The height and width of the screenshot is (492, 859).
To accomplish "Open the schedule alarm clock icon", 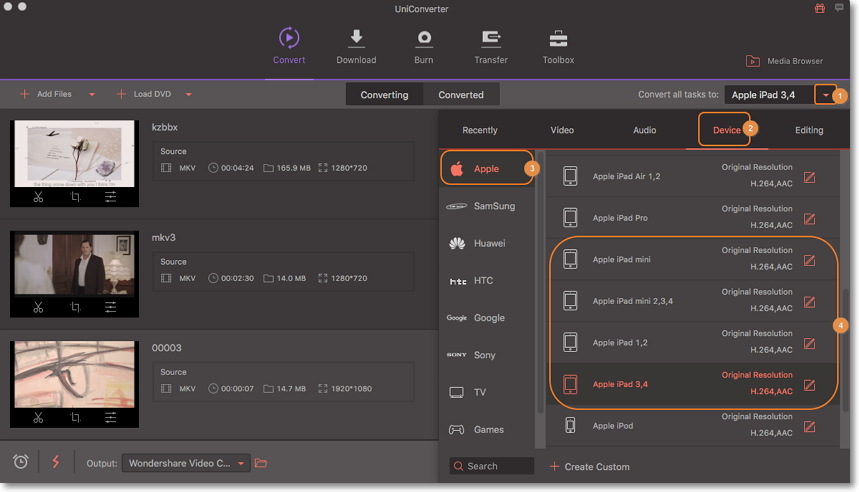I will click(21, 462).
